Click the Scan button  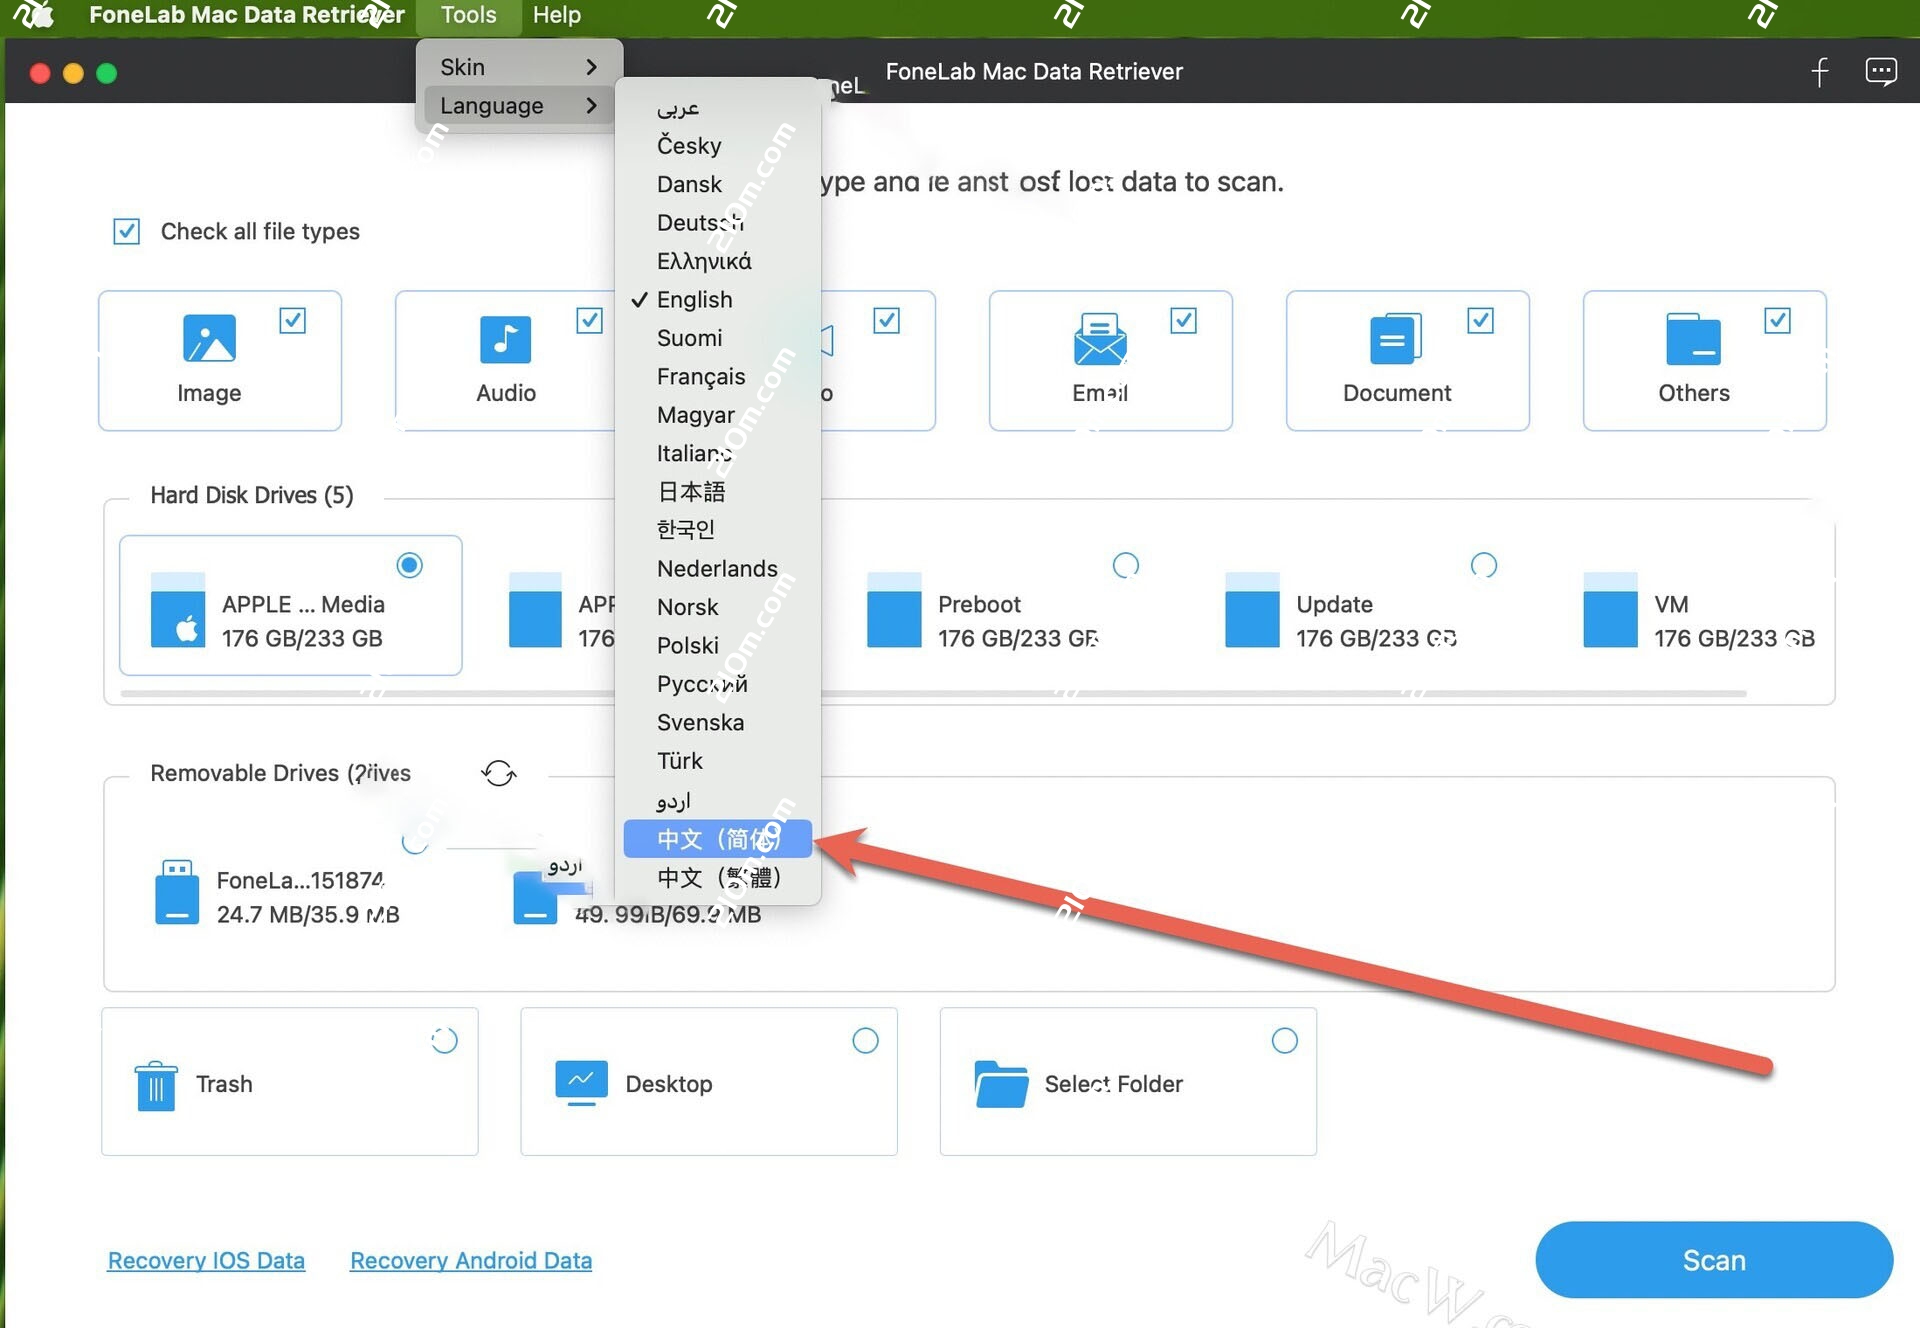(x=1713, y=1260)
